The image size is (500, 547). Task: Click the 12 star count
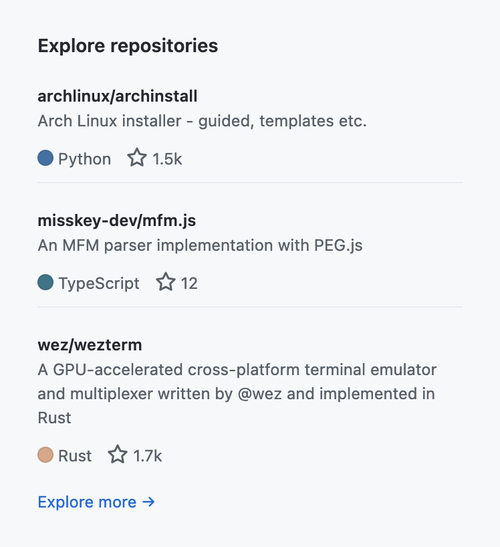pos(189,283)
